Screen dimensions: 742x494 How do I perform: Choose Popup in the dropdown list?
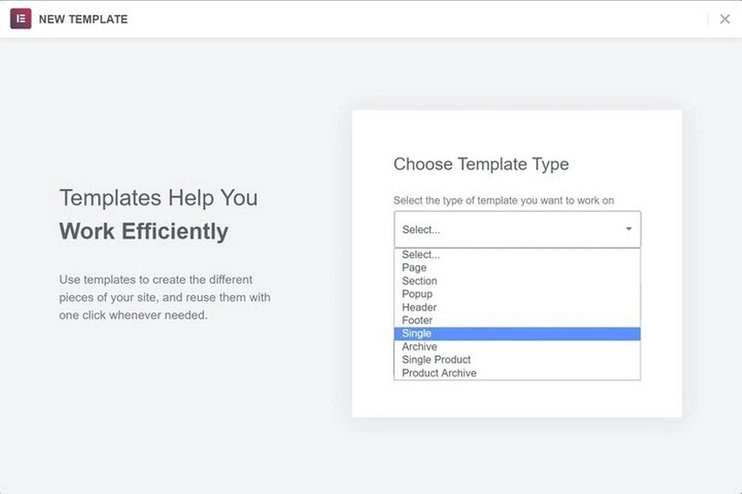pos(417,294)
